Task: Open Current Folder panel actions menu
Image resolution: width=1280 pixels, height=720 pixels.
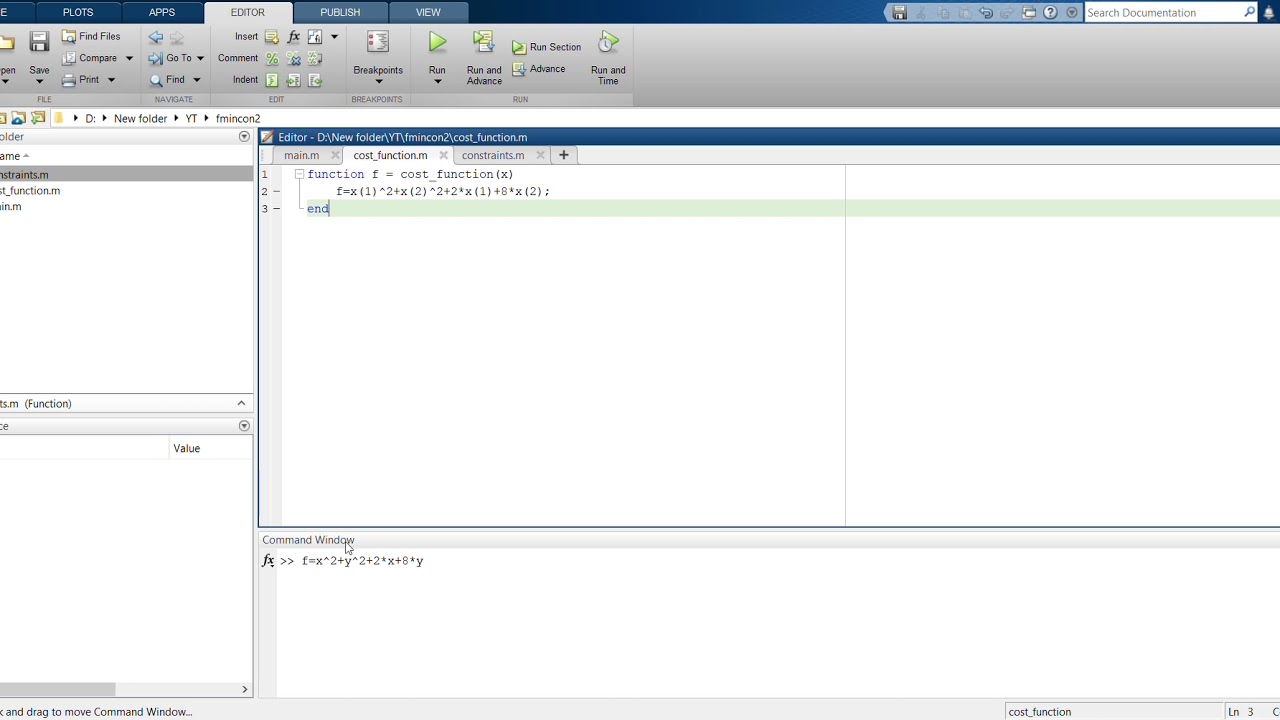Action: coord(244,137)
